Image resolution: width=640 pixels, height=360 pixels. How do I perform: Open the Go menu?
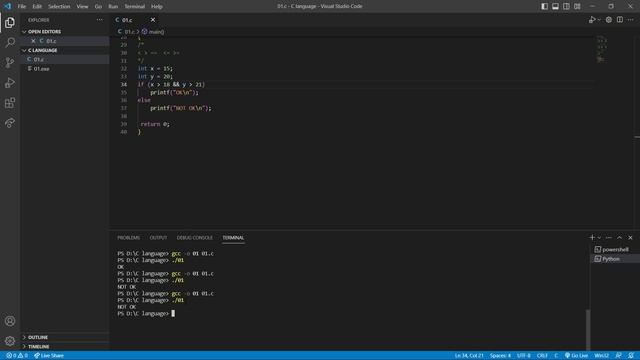(x=98, y=6)
